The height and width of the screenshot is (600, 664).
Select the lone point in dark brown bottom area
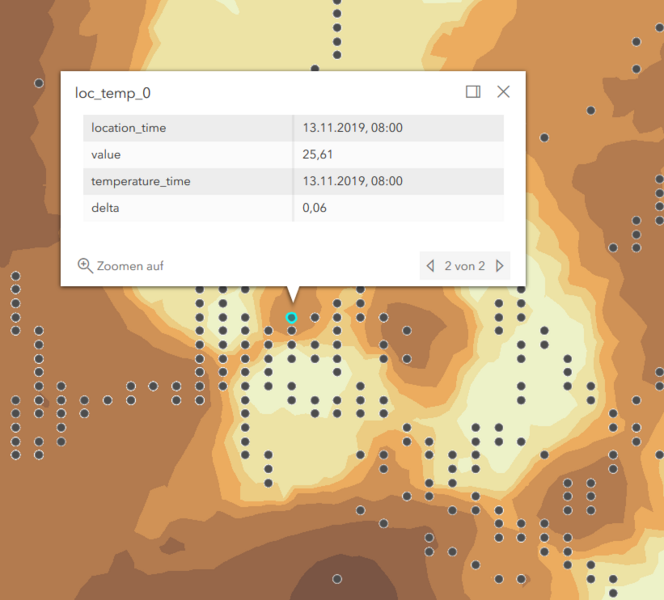click(x=337, y=578)
